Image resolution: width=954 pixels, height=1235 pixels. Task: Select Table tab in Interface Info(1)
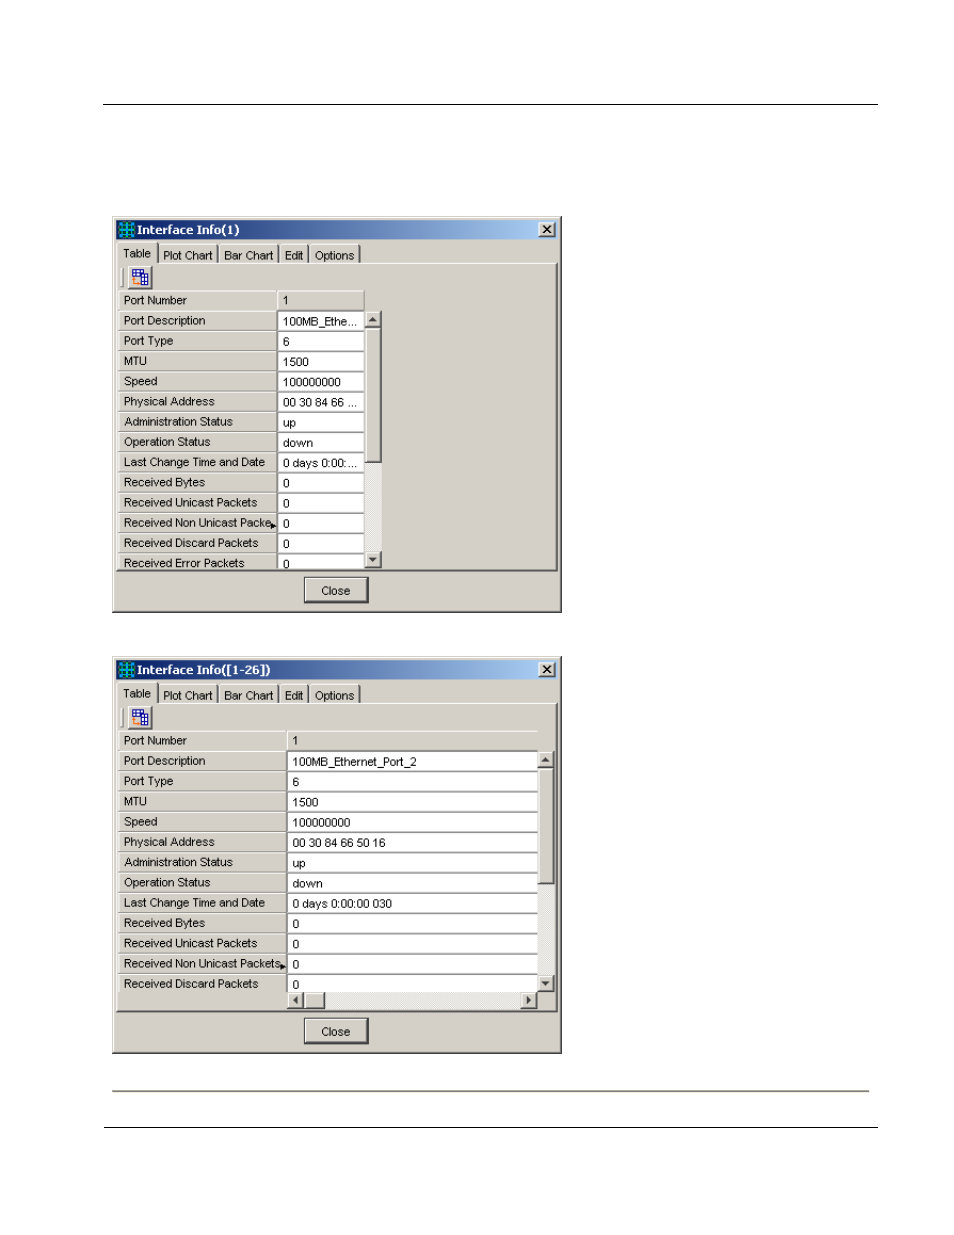(x=137, y=253)
